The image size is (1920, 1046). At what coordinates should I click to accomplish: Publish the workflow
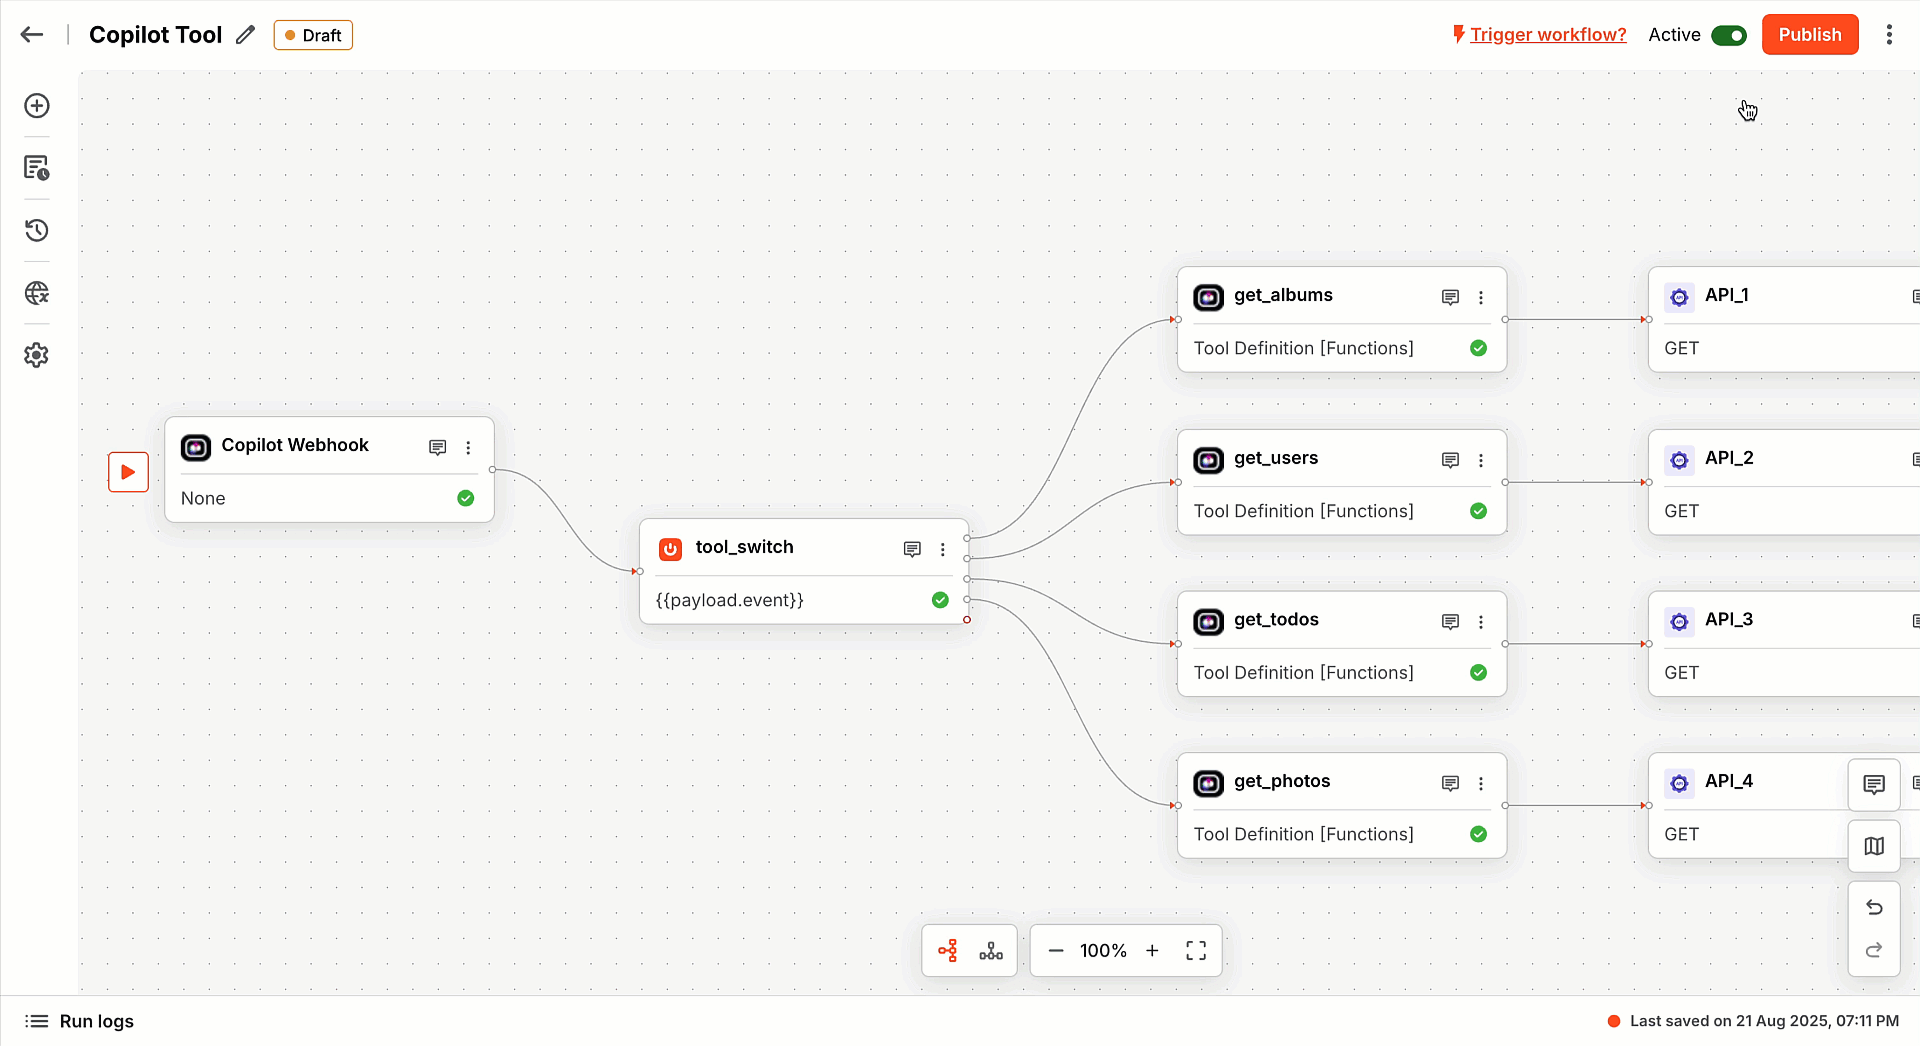click(1810, 34)
